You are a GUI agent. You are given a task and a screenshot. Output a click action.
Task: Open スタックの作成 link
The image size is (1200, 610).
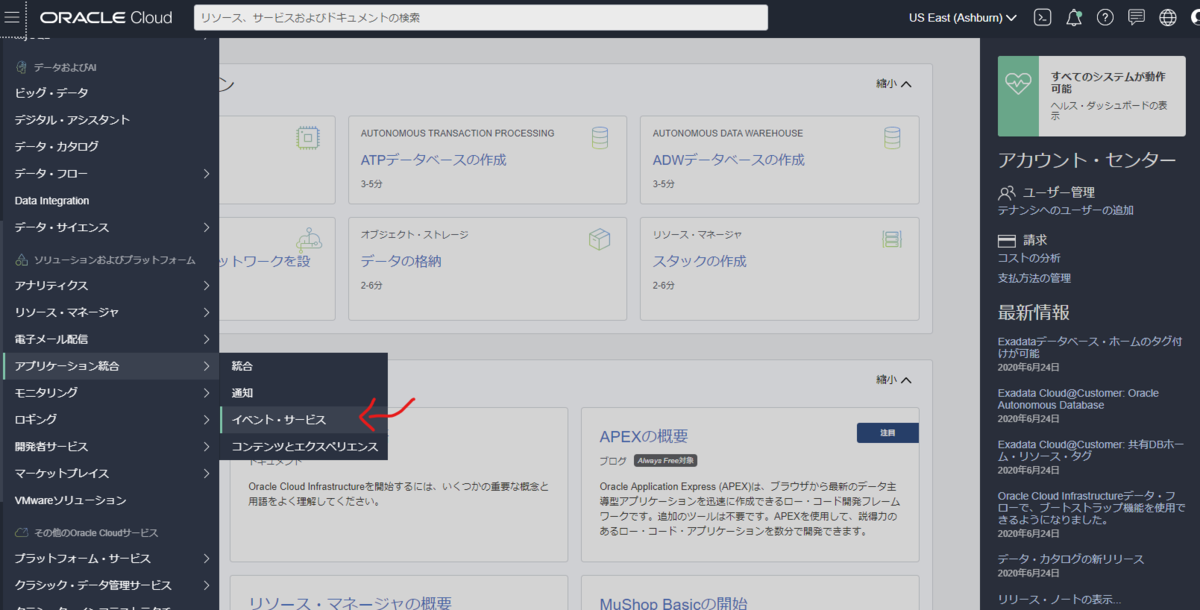pos(699,261)
